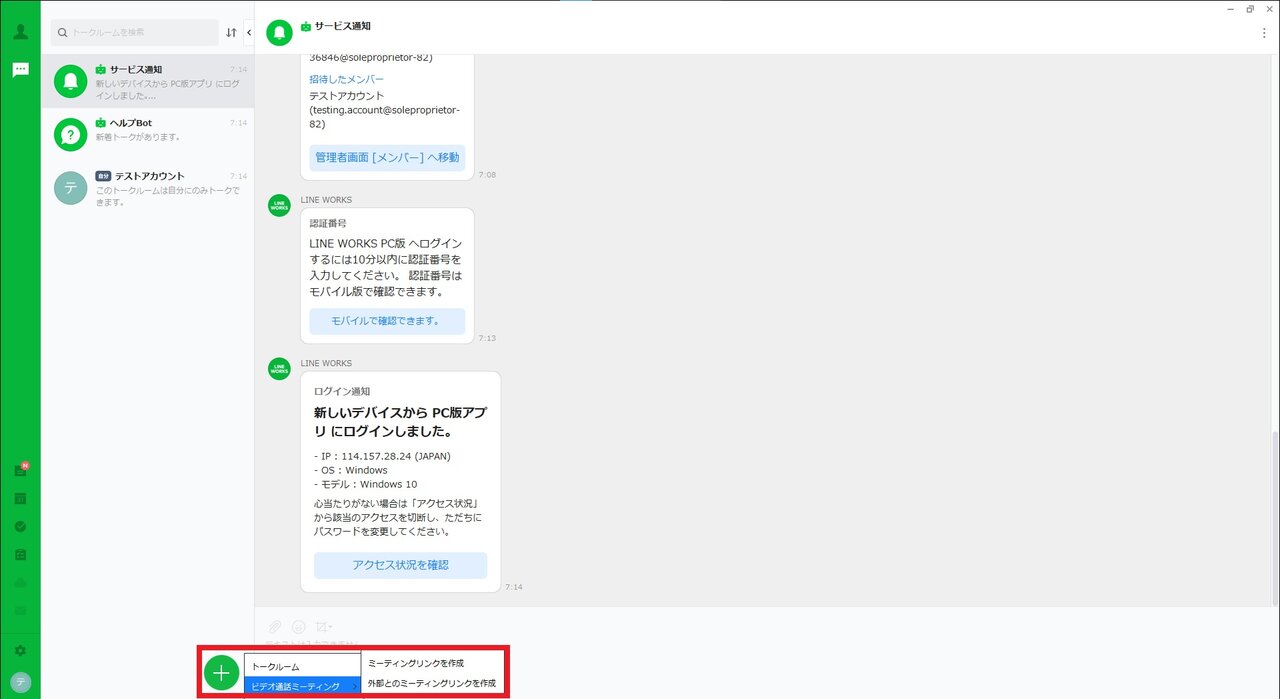The image size is (1280, 699).
Task: Open the drive cloud icon in the sidebar
Action: pos(20,582)
